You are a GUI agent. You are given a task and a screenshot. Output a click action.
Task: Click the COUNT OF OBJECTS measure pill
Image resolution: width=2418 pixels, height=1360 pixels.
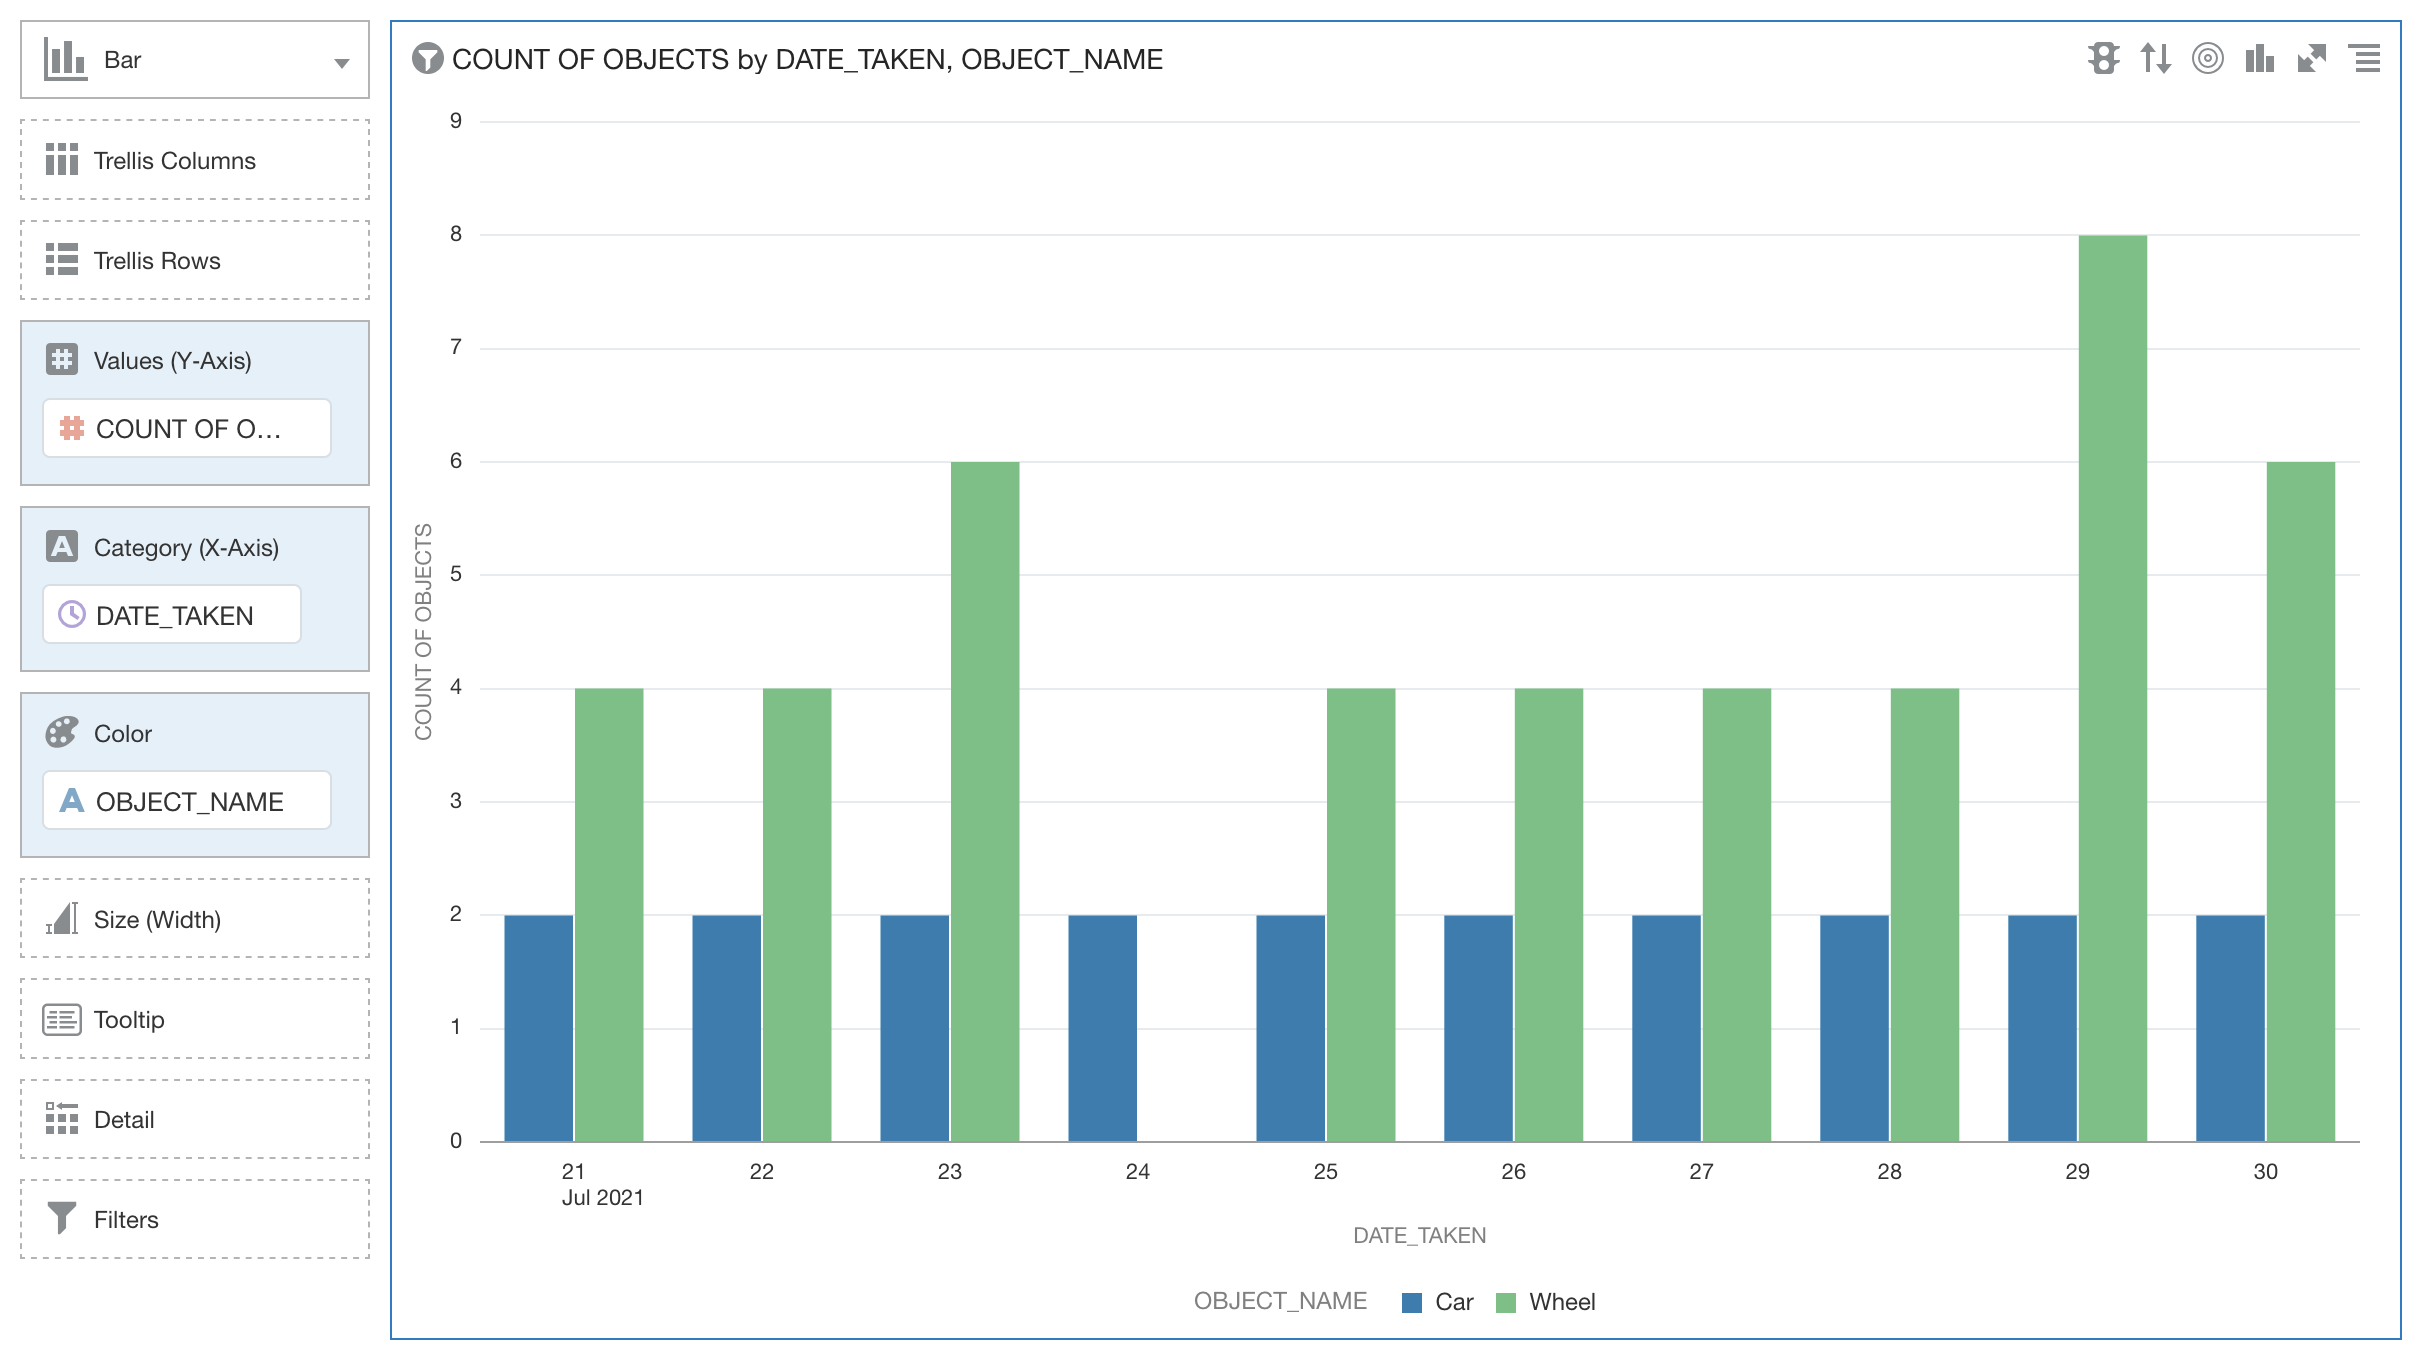click(x=186, y=428)
